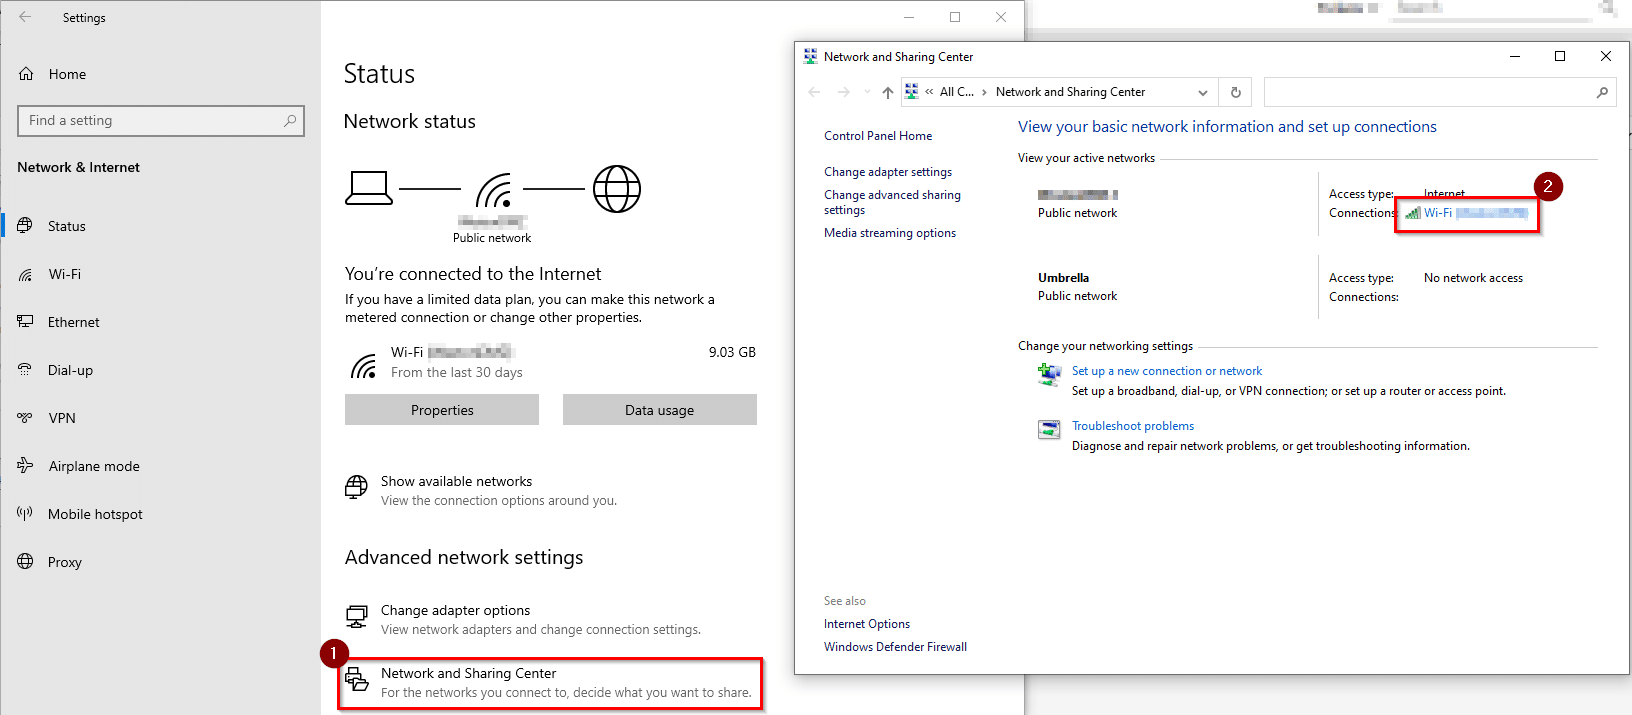Image resolution: width=1632 pixels, height=715 pixels.
Task: Click the Data usage button
Action: [660, 410]
